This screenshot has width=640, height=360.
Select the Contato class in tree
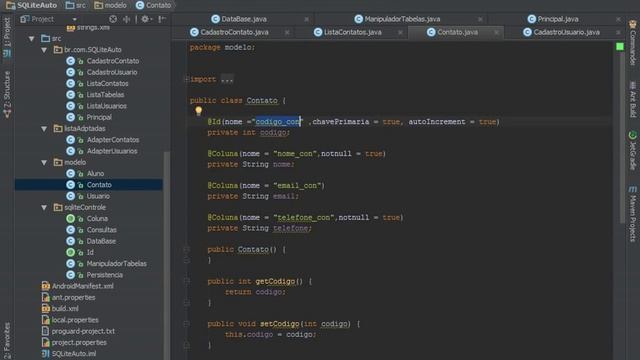click(x=99, y=185)
